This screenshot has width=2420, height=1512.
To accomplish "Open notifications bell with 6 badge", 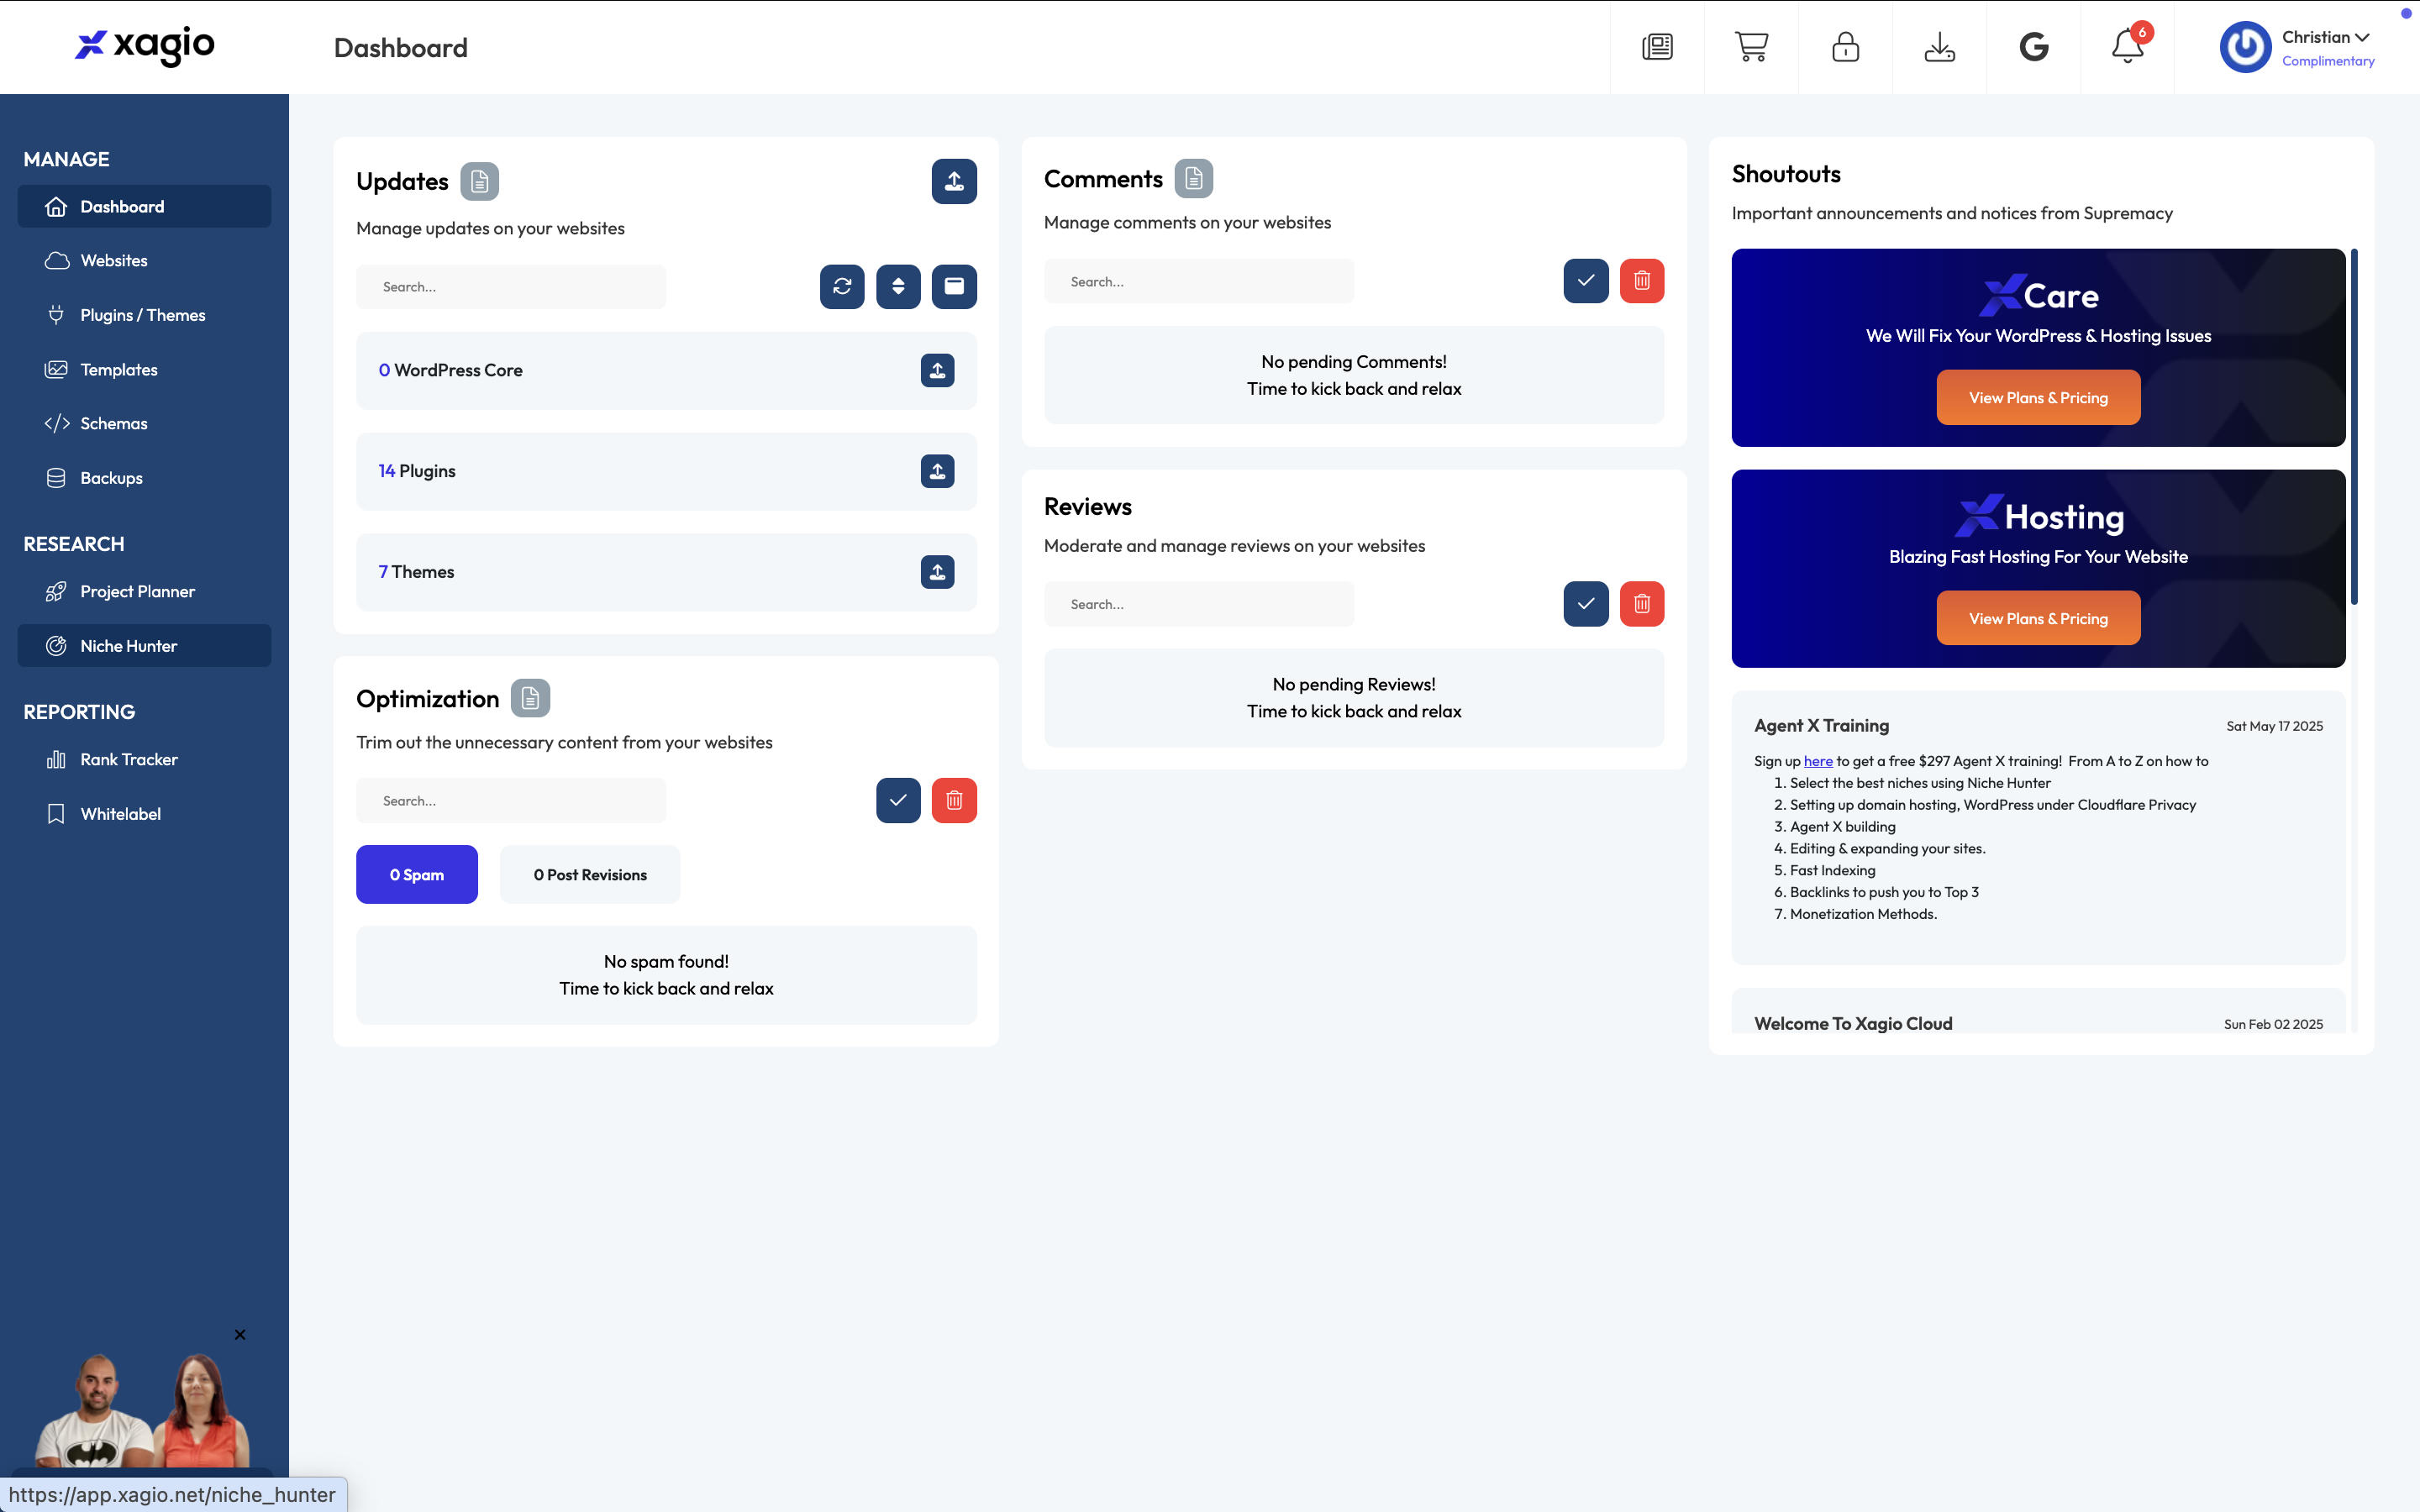I will (2127, 45).
